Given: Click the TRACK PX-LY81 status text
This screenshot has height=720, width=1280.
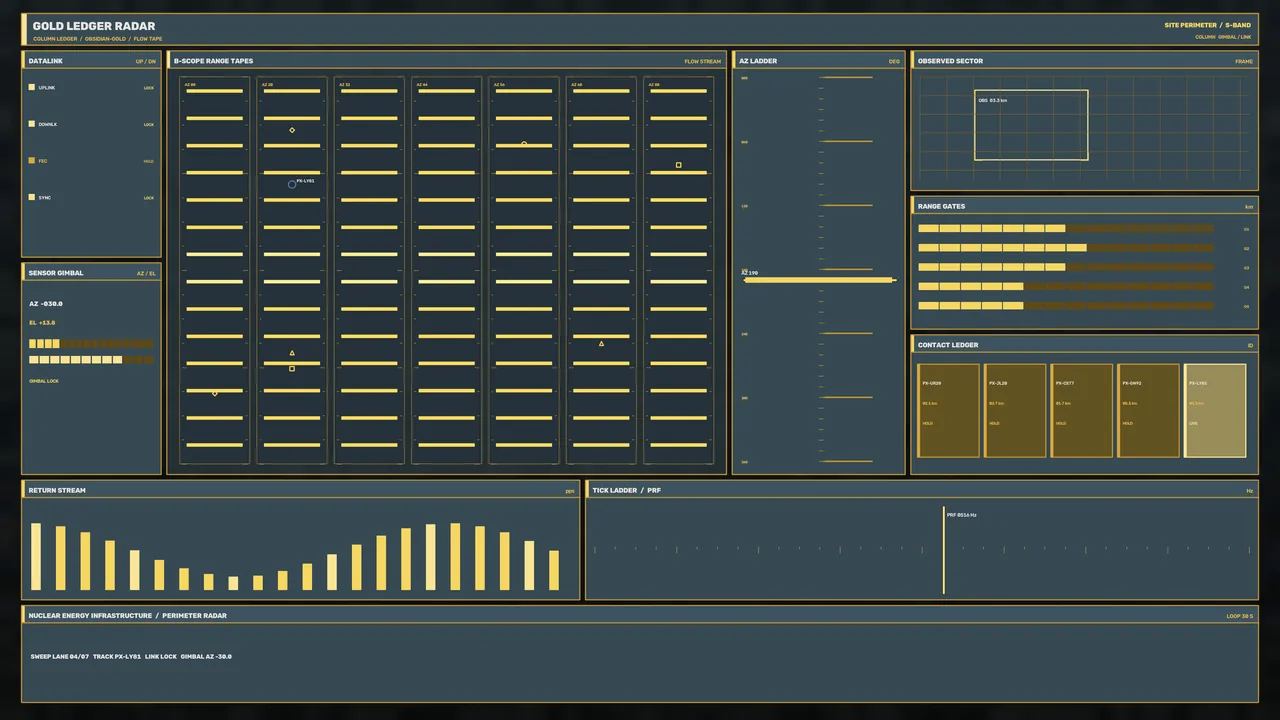Looking at the screenshot, I should click(117, 657).
